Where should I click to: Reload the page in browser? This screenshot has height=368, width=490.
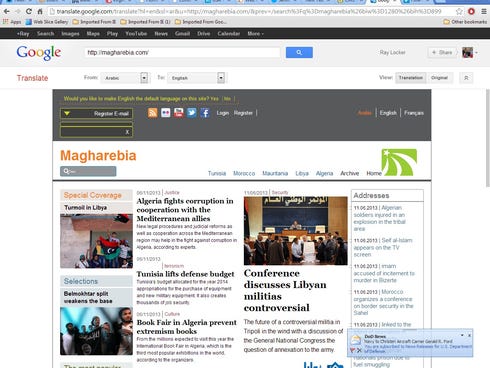tap(29, 11)
